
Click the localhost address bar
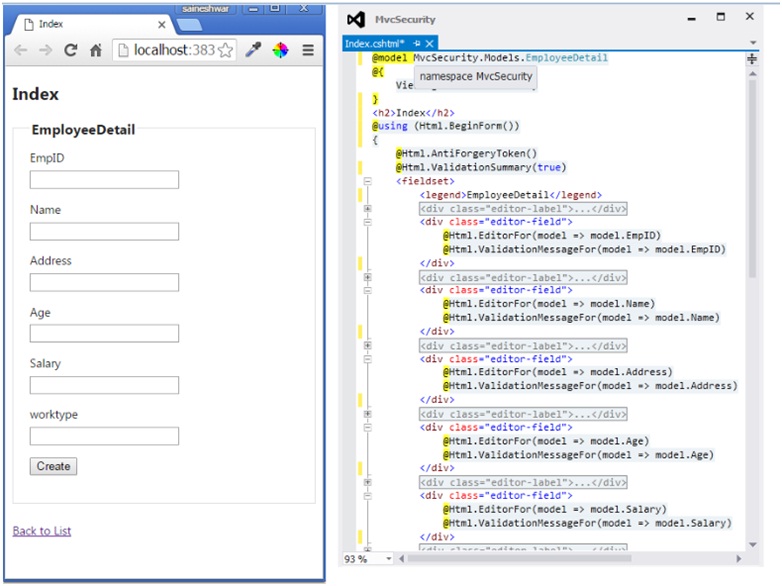[175, 50]
